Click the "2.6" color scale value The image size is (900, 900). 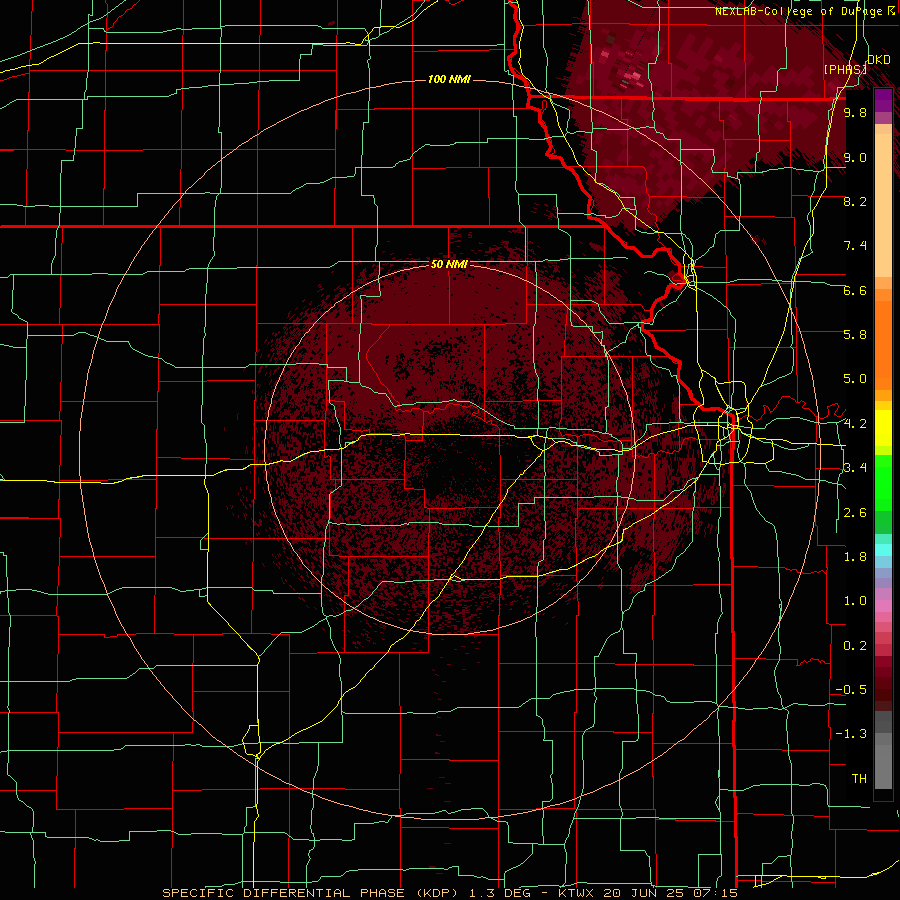tap(855, 513)
